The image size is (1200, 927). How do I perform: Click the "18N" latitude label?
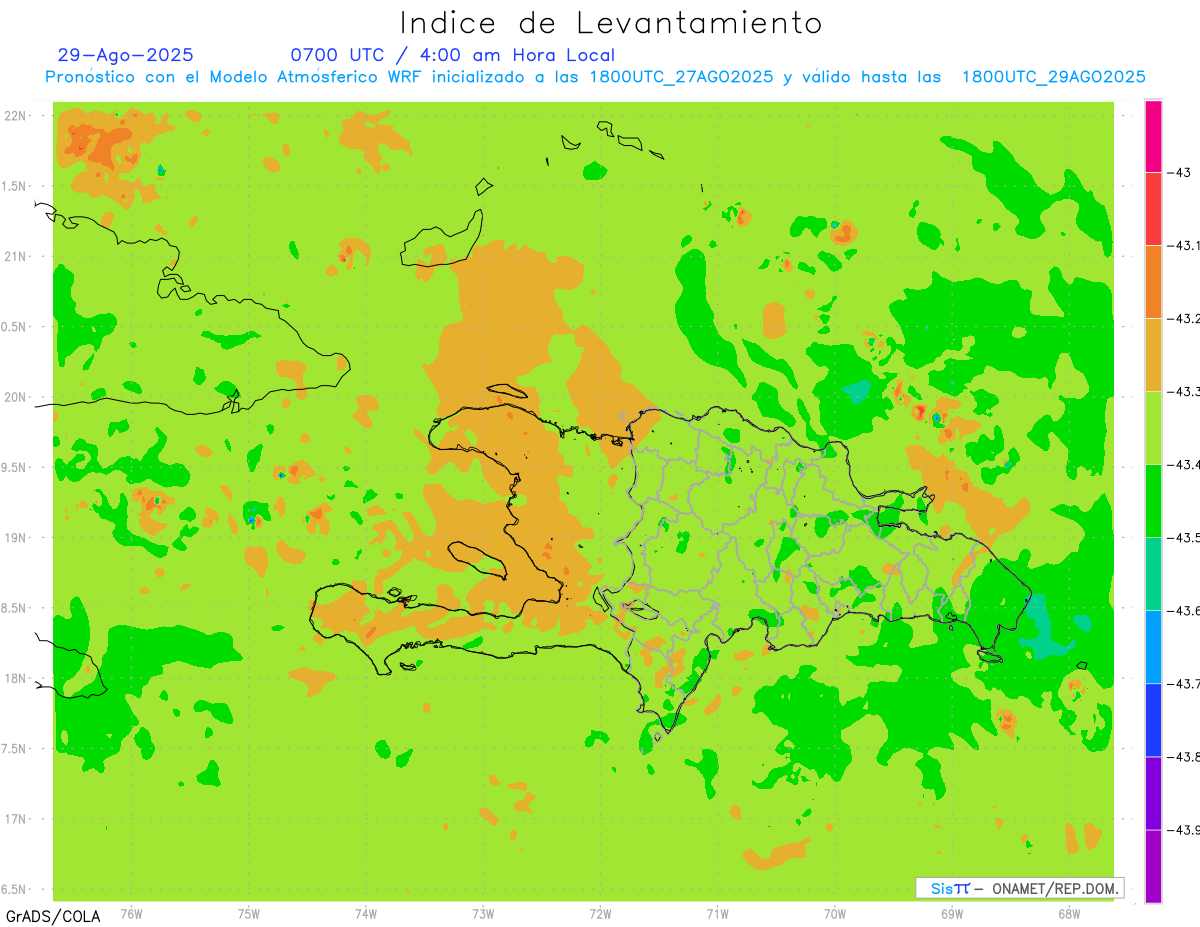coord(16,678)
